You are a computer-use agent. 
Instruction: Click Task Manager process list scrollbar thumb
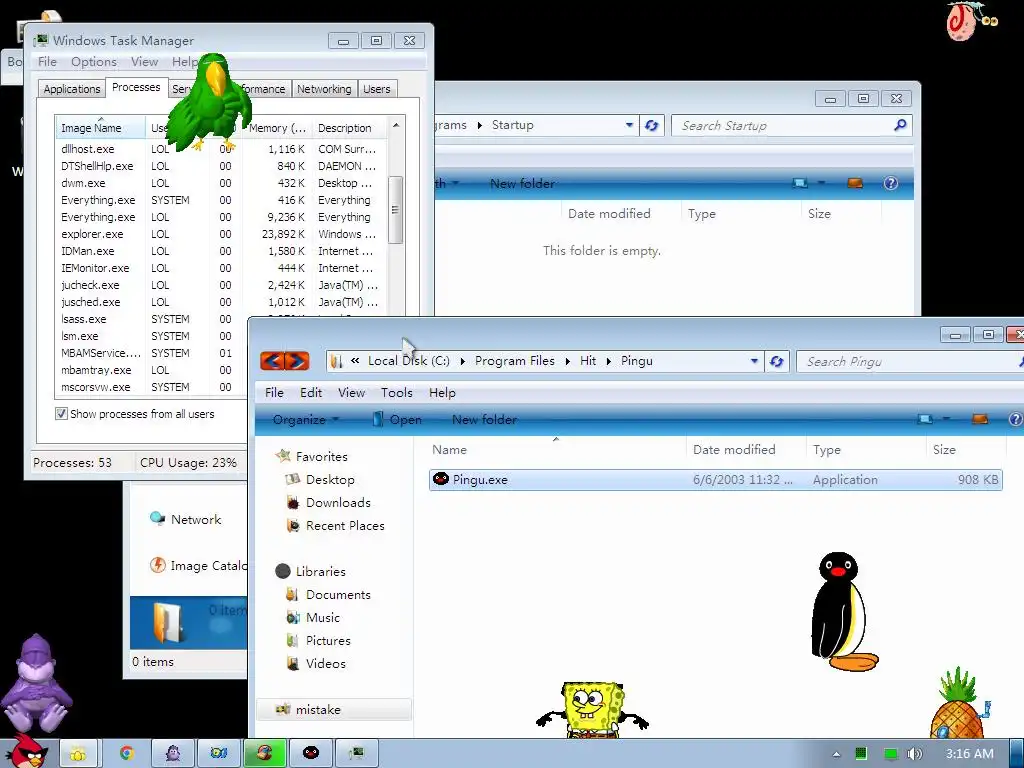(395, 210)
